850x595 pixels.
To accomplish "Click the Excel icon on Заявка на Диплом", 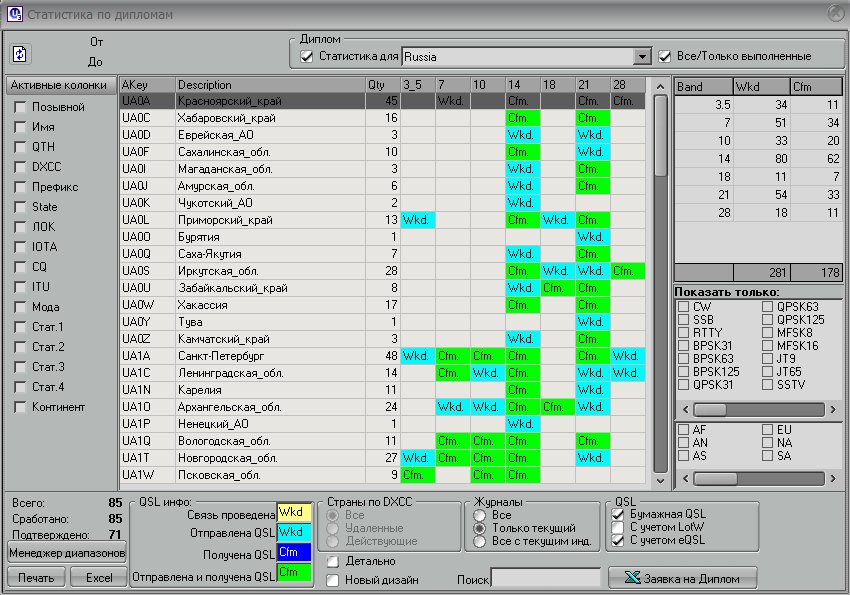I will click(632, 578).
